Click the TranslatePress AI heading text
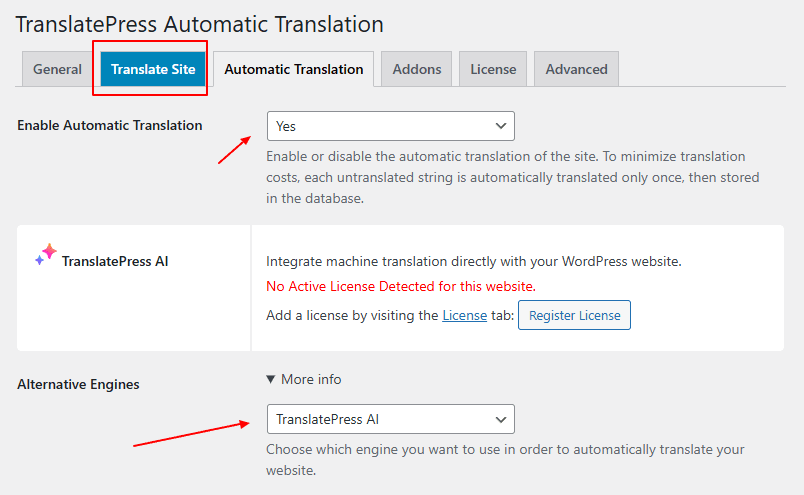 115,261
